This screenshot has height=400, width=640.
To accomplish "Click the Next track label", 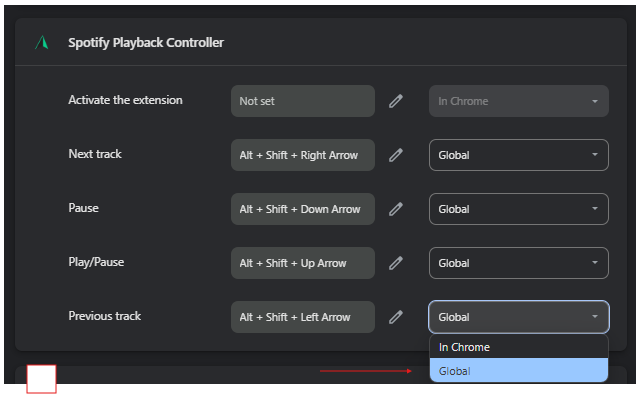I will point(95,154).
